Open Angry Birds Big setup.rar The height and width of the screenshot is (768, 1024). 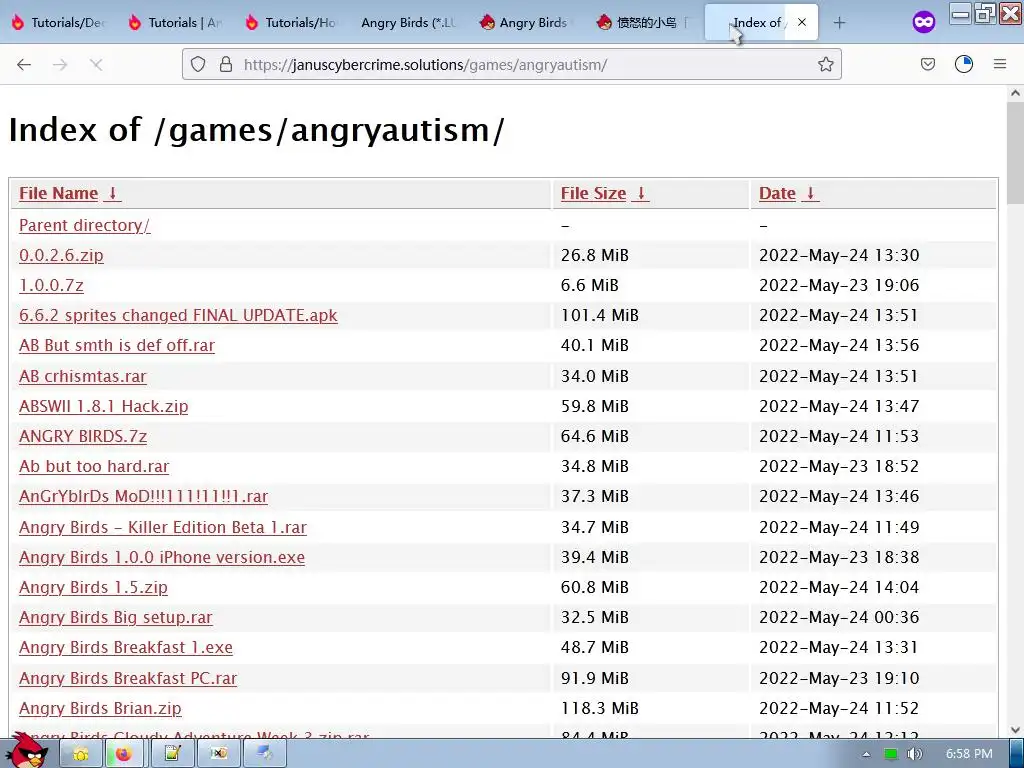point(116,617)
